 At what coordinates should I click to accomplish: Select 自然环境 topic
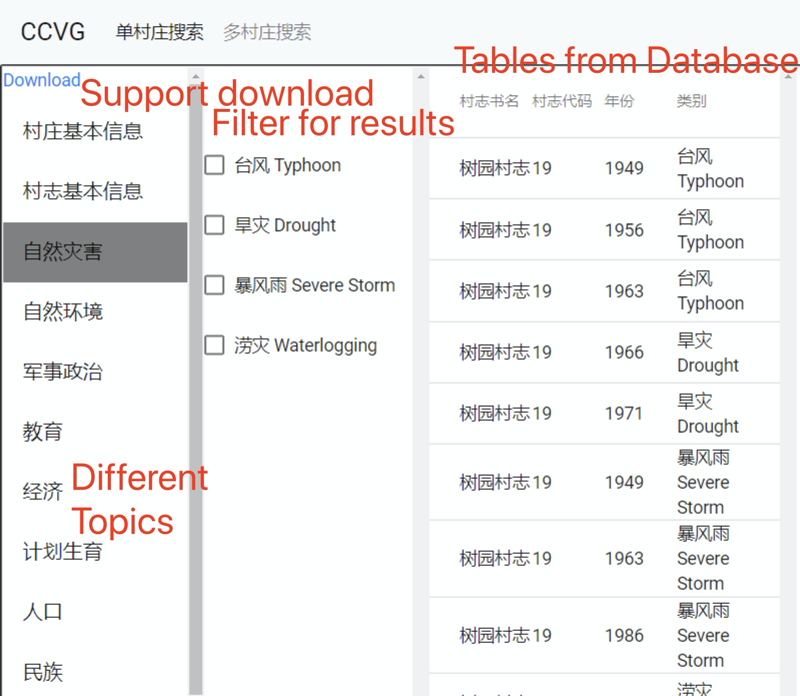pyautogui.click(x=95, y=312)
